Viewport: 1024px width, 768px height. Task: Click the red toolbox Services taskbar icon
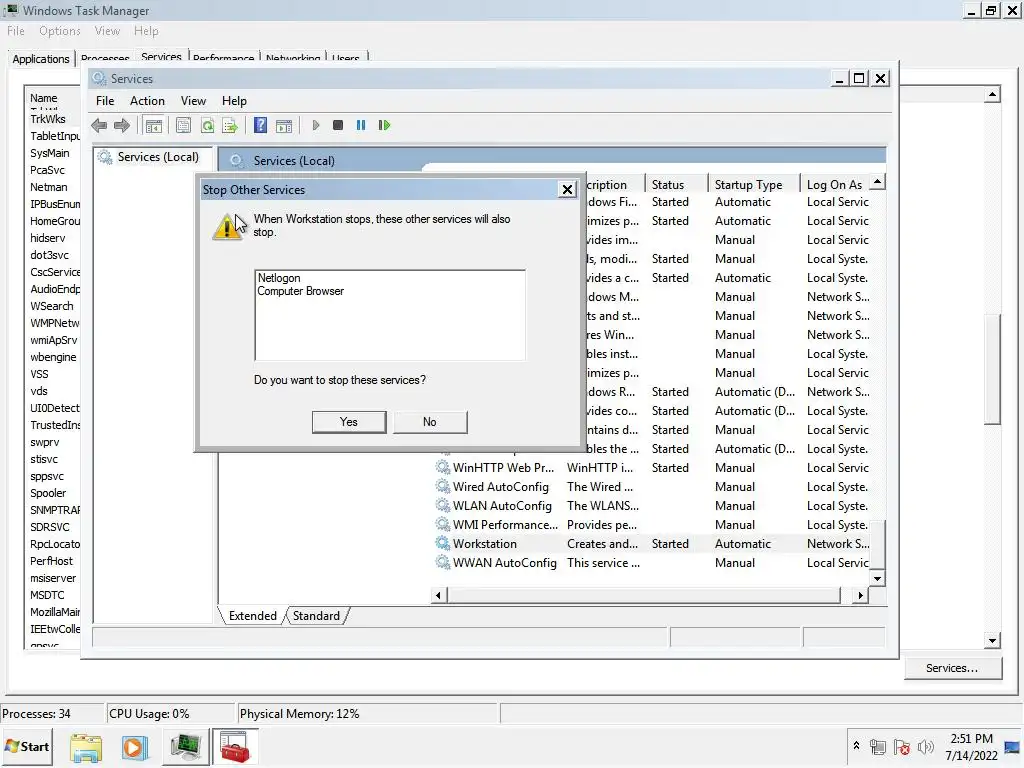tap(234, 747)
